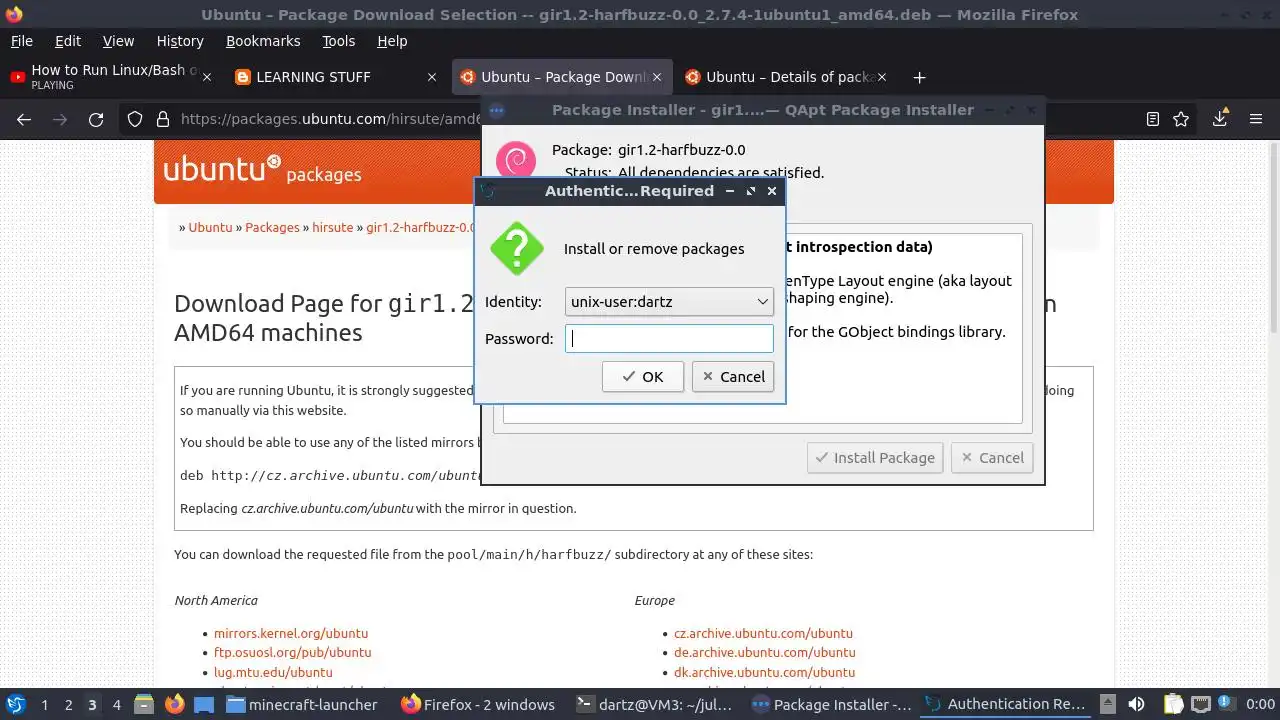
Task: Open the History menu
Action: click(180, 41)
